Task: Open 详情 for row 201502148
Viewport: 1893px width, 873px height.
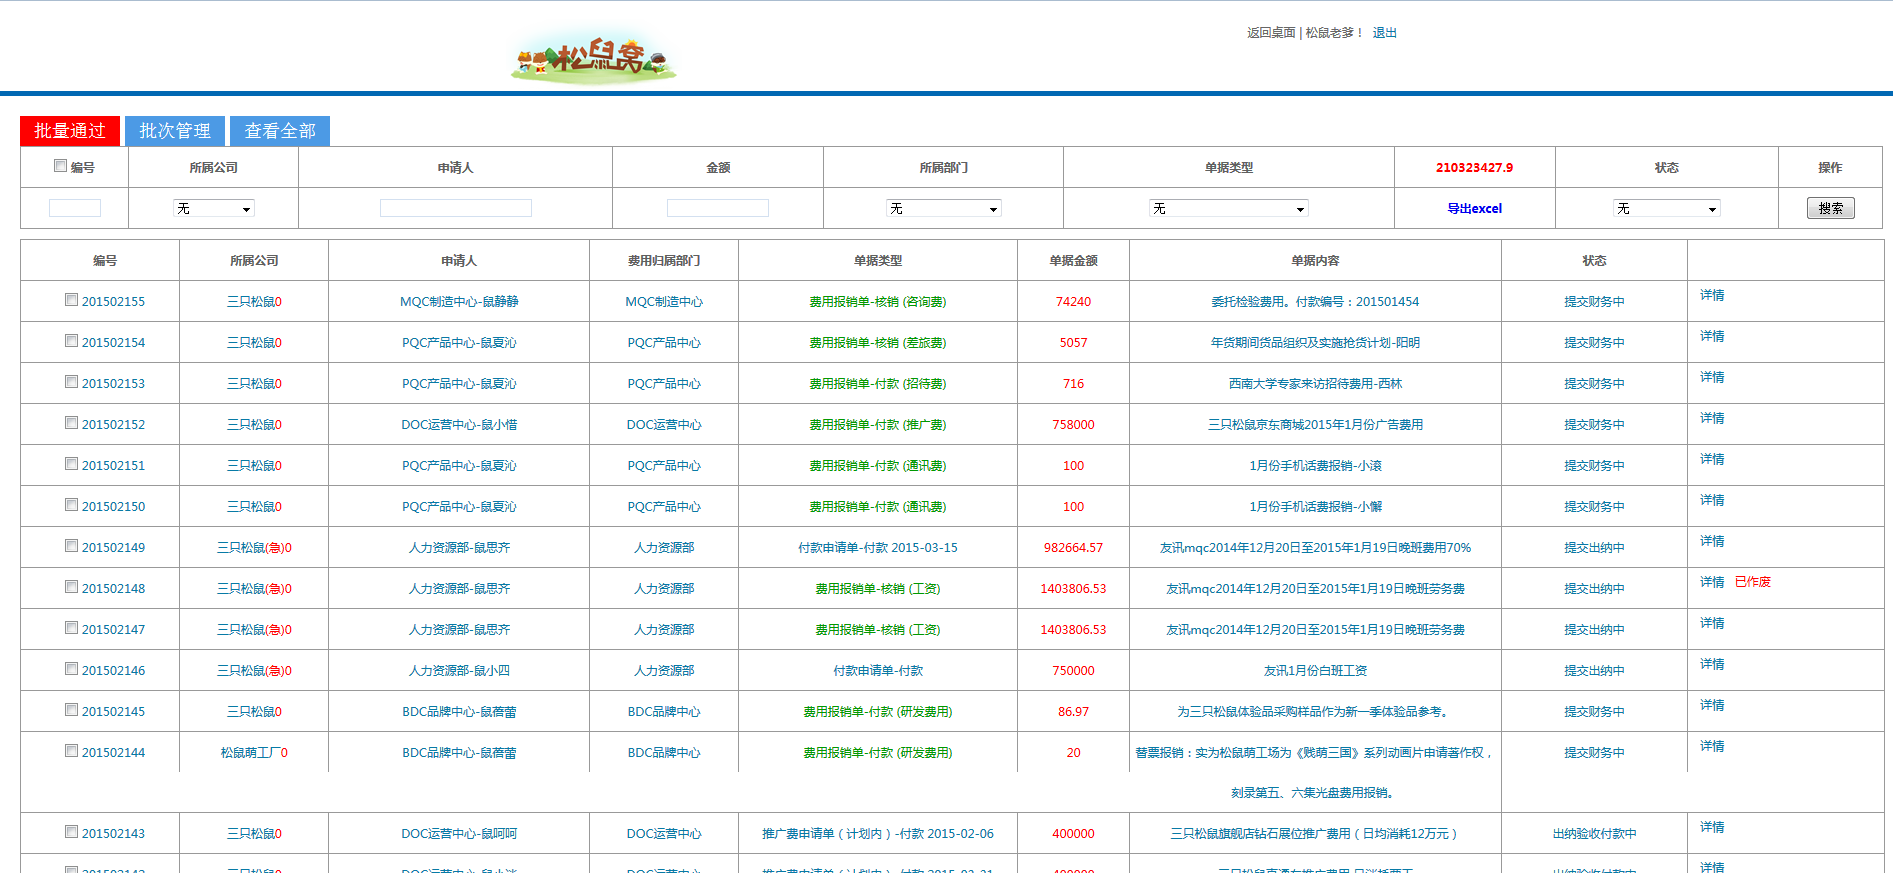Action: [x=1712, y=583]
